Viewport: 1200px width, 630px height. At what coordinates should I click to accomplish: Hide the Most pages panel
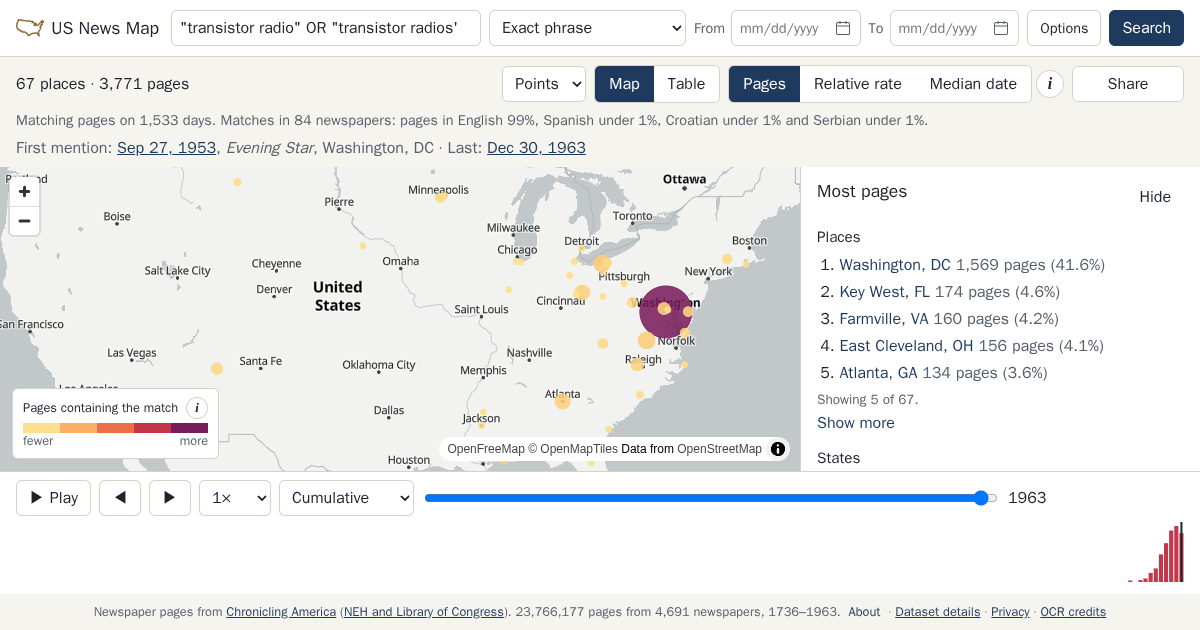point(1155,197)
